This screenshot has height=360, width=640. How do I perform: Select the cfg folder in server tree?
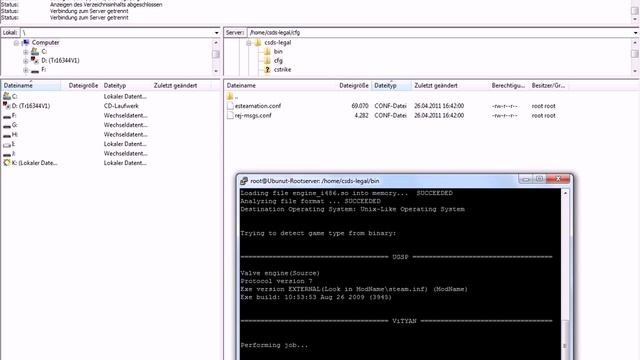(x=278, y=60)
